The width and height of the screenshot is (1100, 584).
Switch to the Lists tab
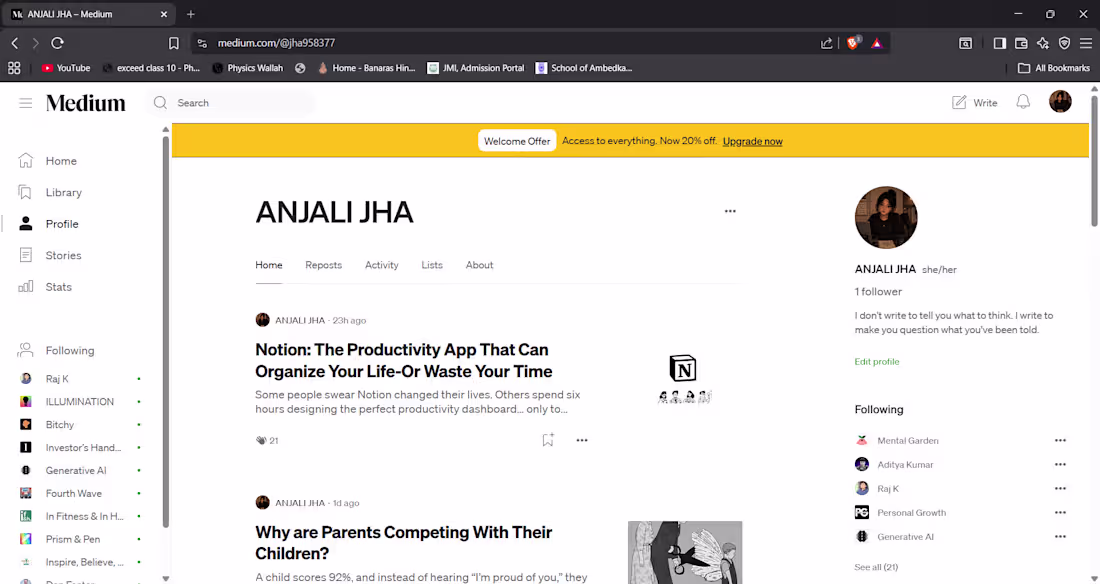432,265
